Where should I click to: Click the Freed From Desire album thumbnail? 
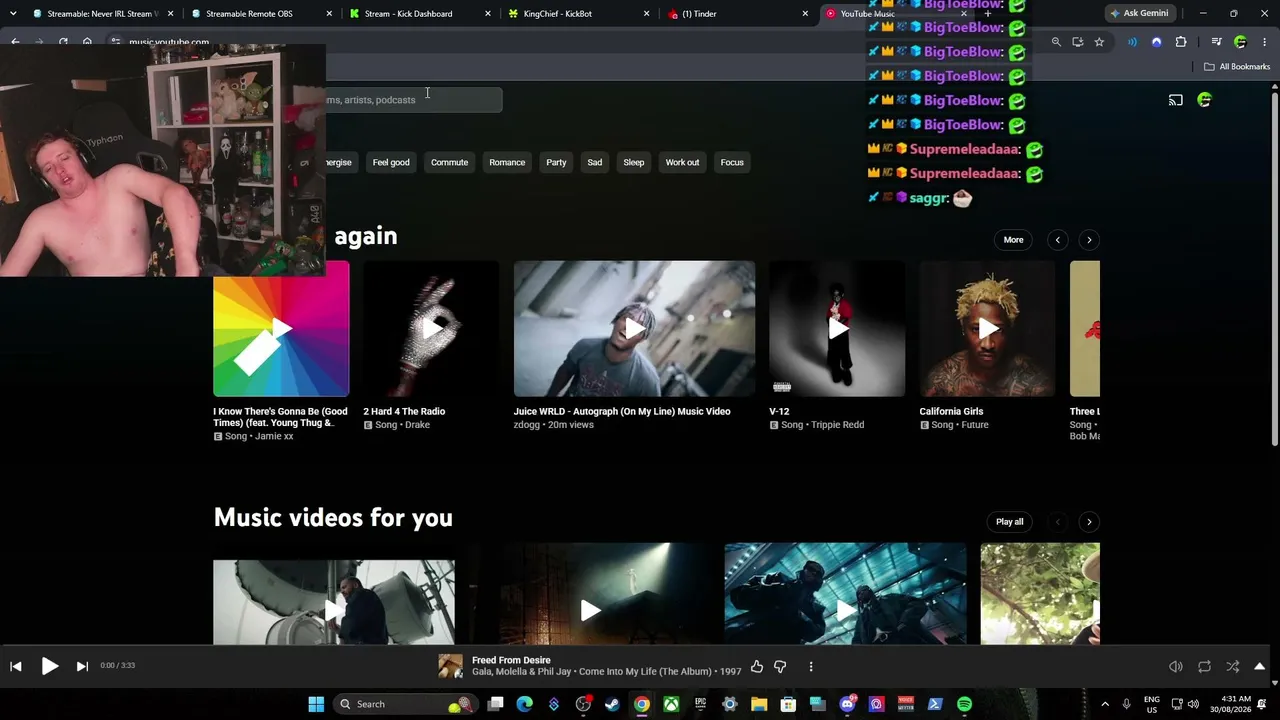coord(450,666)
